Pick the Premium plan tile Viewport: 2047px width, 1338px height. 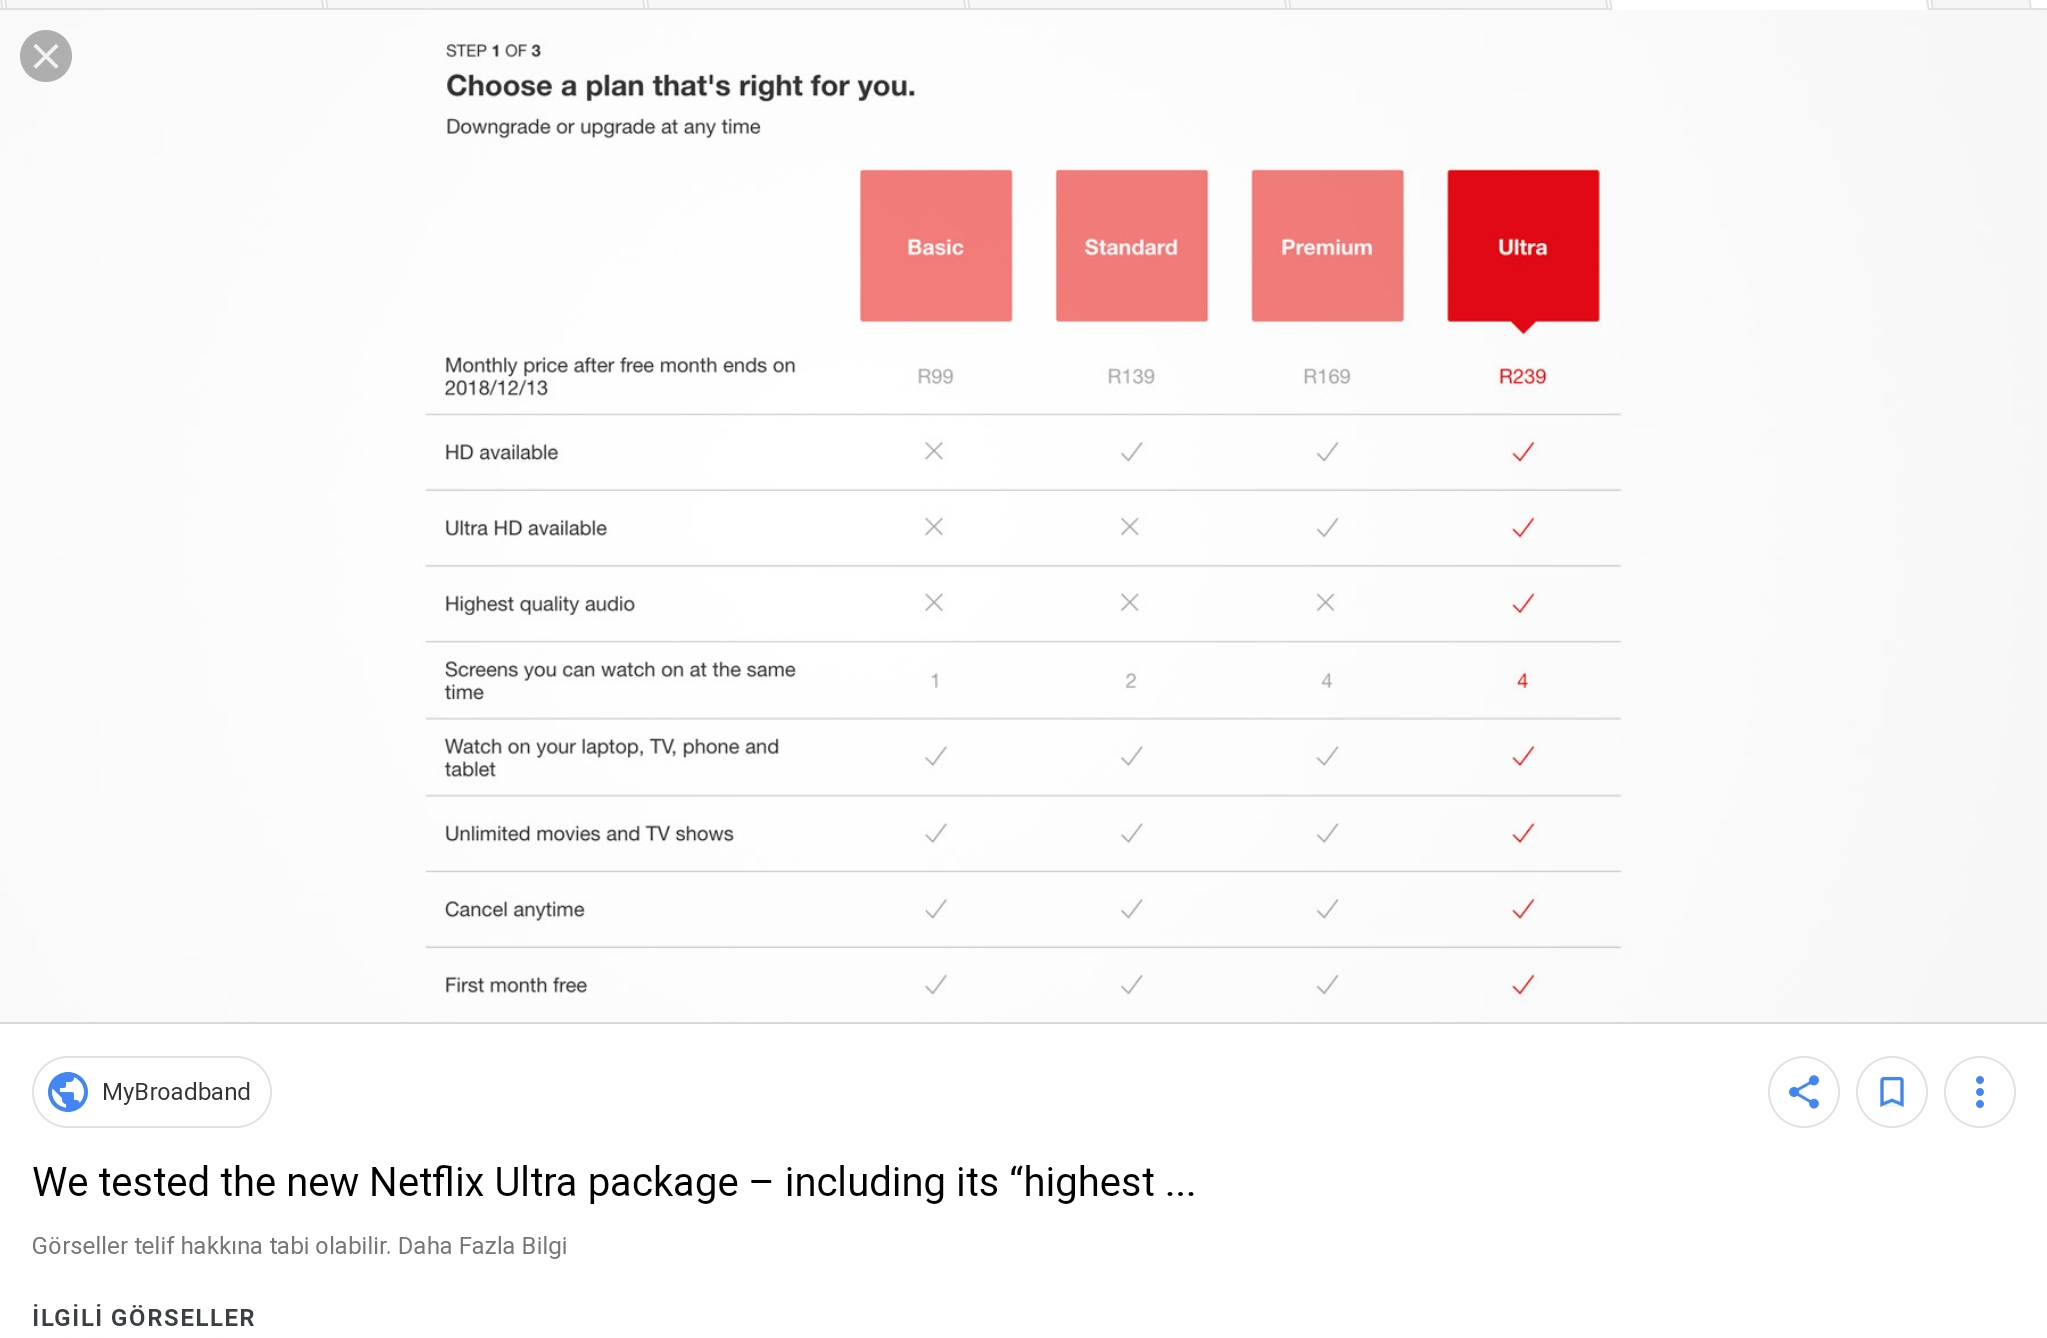tap(1327, 246)
